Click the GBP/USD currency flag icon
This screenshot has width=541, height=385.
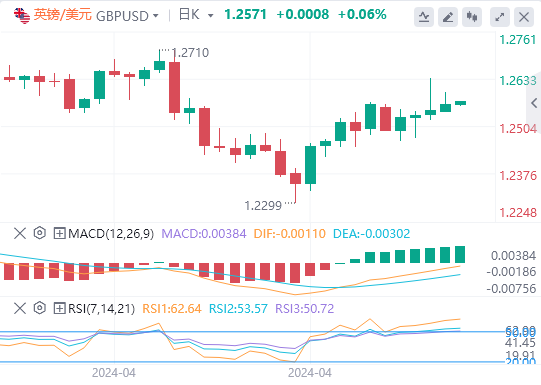point(22,15)
